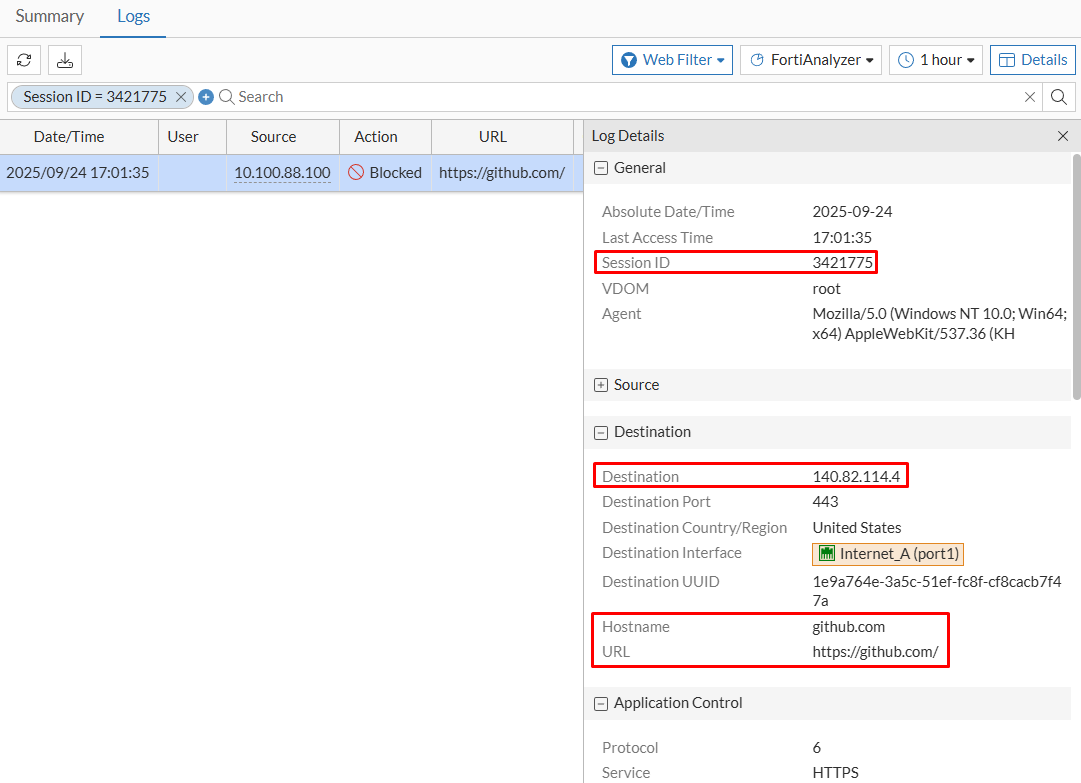Switch to the Summary tab

pos(50,16)
